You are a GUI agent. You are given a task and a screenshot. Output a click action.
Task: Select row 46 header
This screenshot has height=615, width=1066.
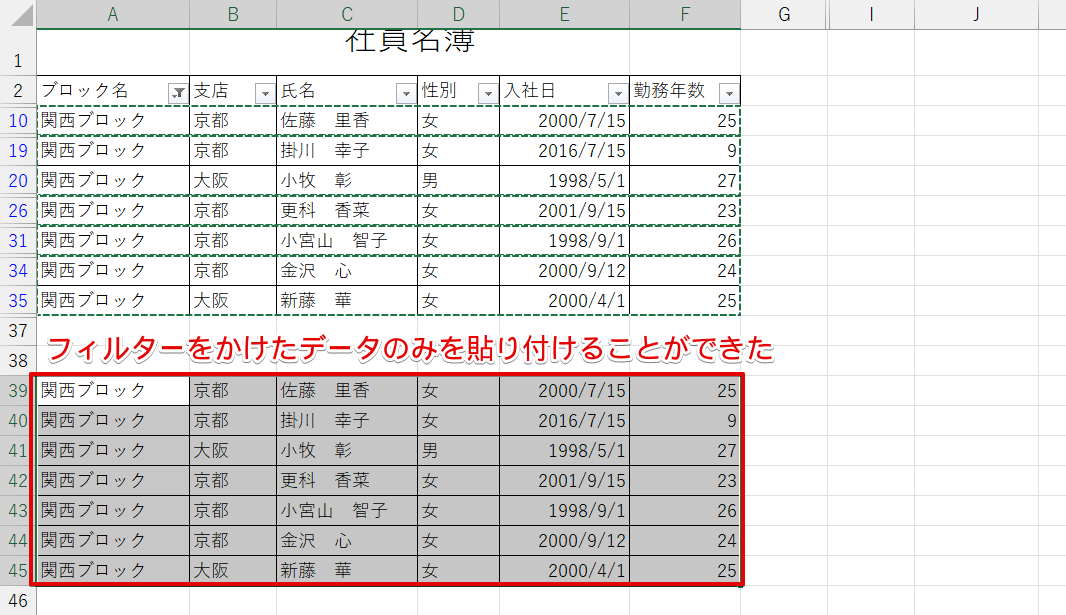tap(18, 600)
